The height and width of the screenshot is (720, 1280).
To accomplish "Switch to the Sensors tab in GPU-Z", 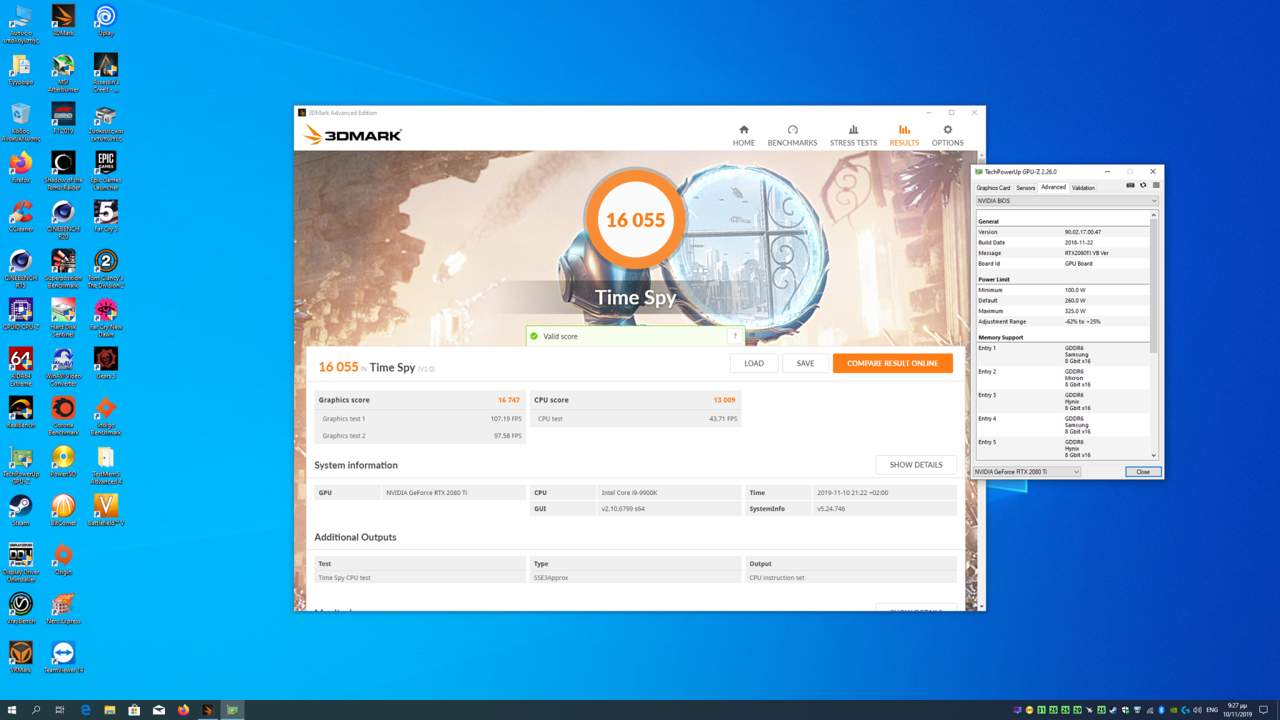I will [x=1026, y=188].
